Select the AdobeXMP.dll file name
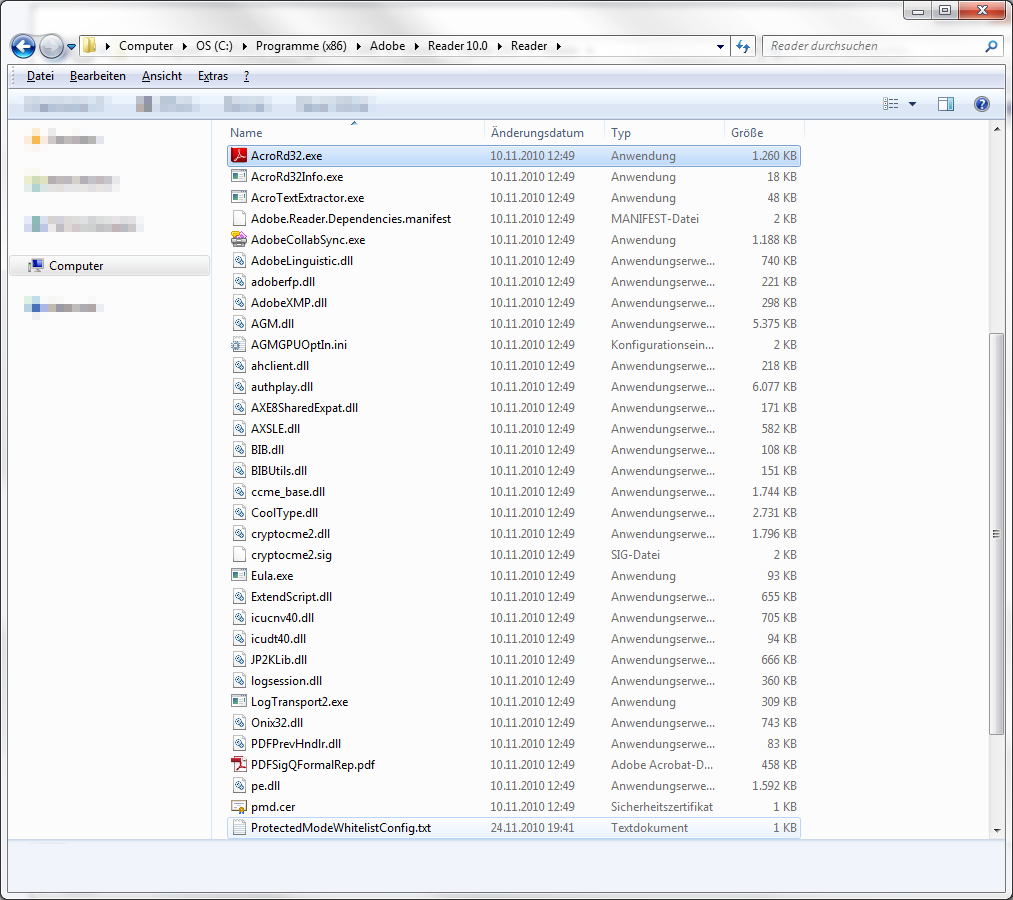 289,302
